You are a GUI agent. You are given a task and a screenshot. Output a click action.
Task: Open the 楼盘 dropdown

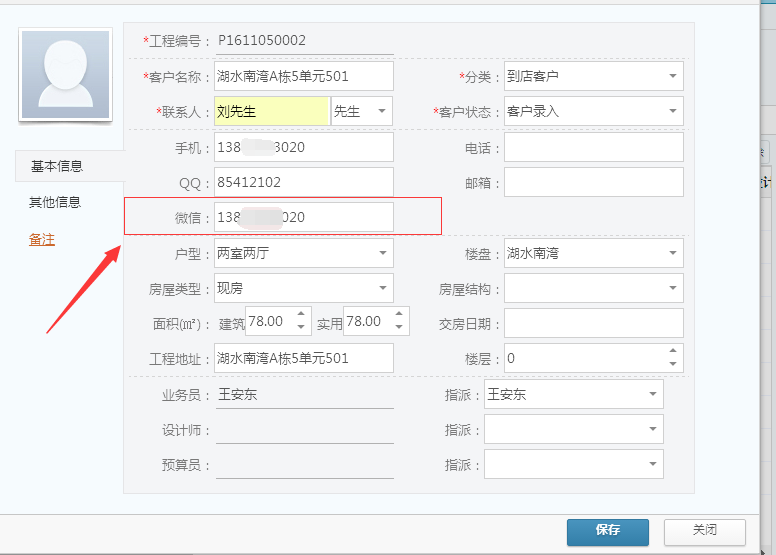coord(672,253)
